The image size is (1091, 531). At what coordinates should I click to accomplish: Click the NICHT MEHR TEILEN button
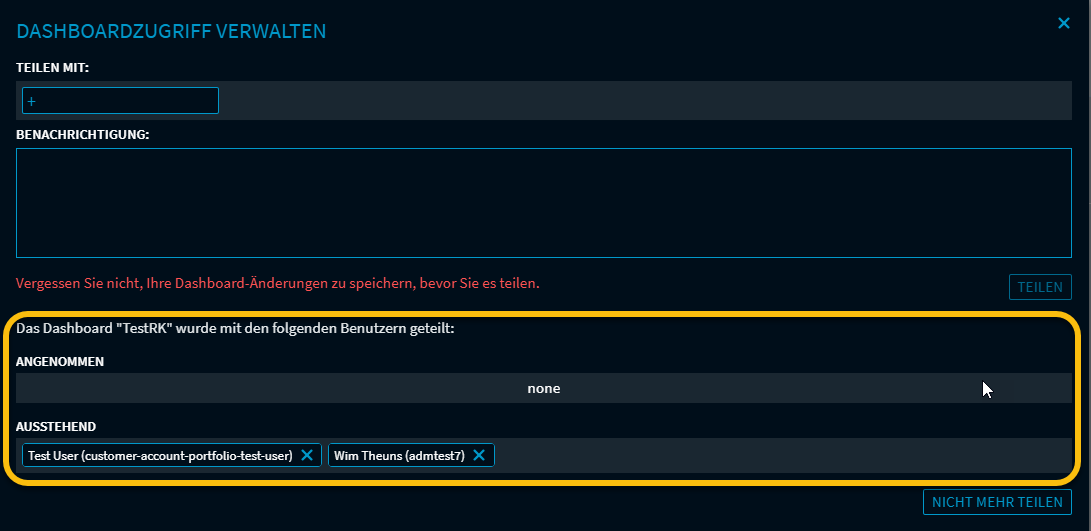[997, 502]
